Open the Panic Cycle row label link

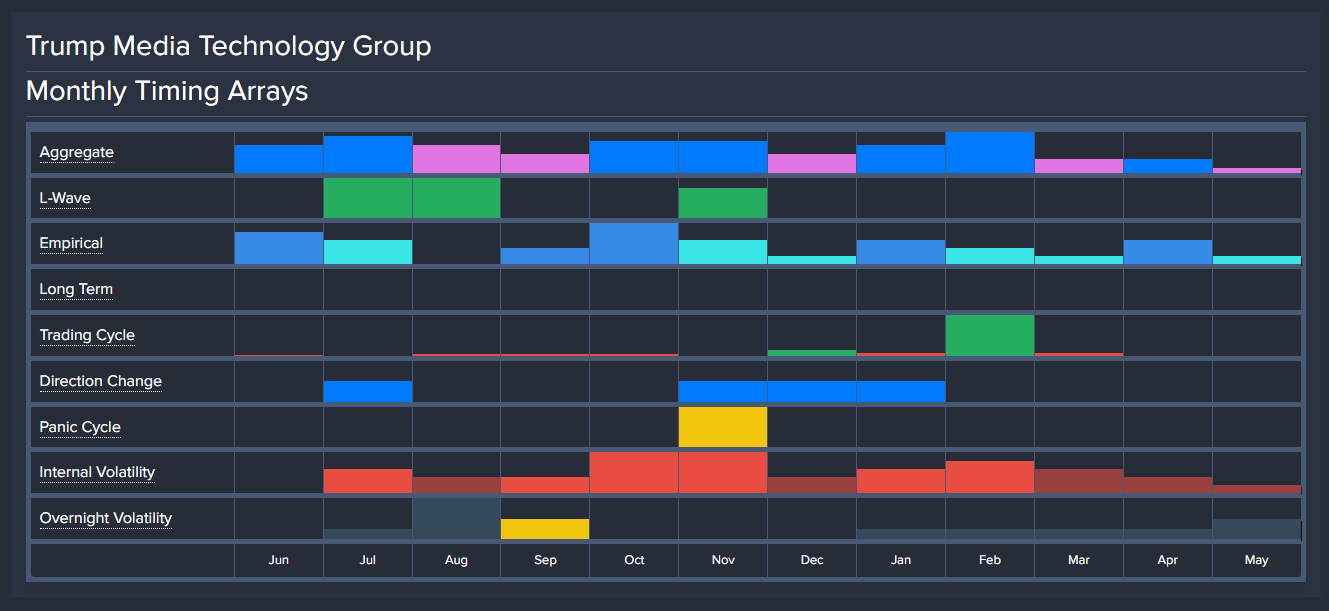click(x=80, y=427)
